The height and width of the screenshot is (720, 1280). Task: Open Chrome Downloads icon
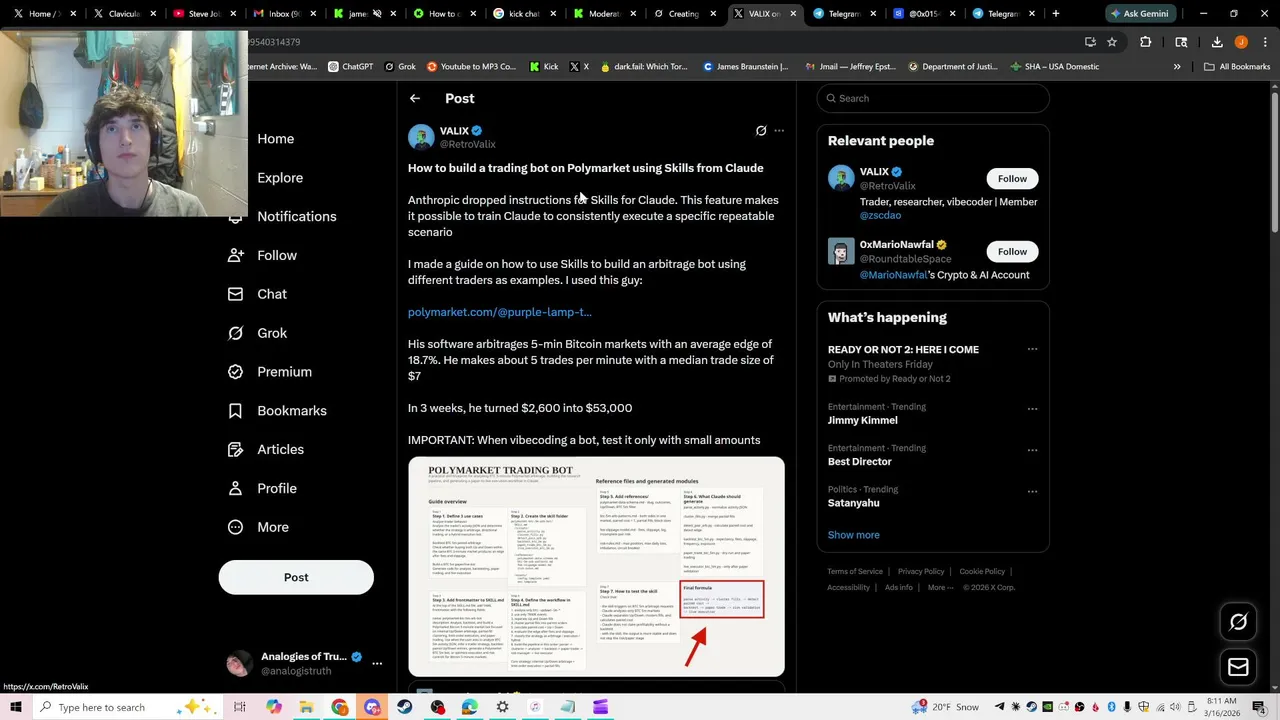[x=1217, y=42]
